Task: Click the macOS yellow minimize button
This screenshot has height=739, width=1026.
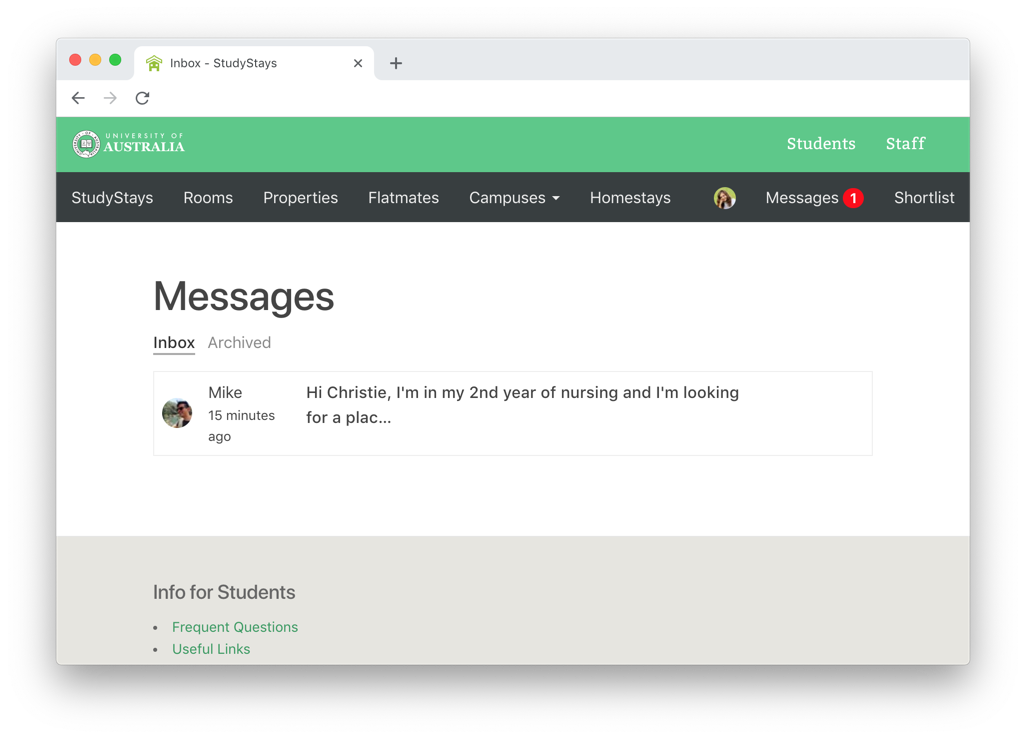Action: click(95, 60)
